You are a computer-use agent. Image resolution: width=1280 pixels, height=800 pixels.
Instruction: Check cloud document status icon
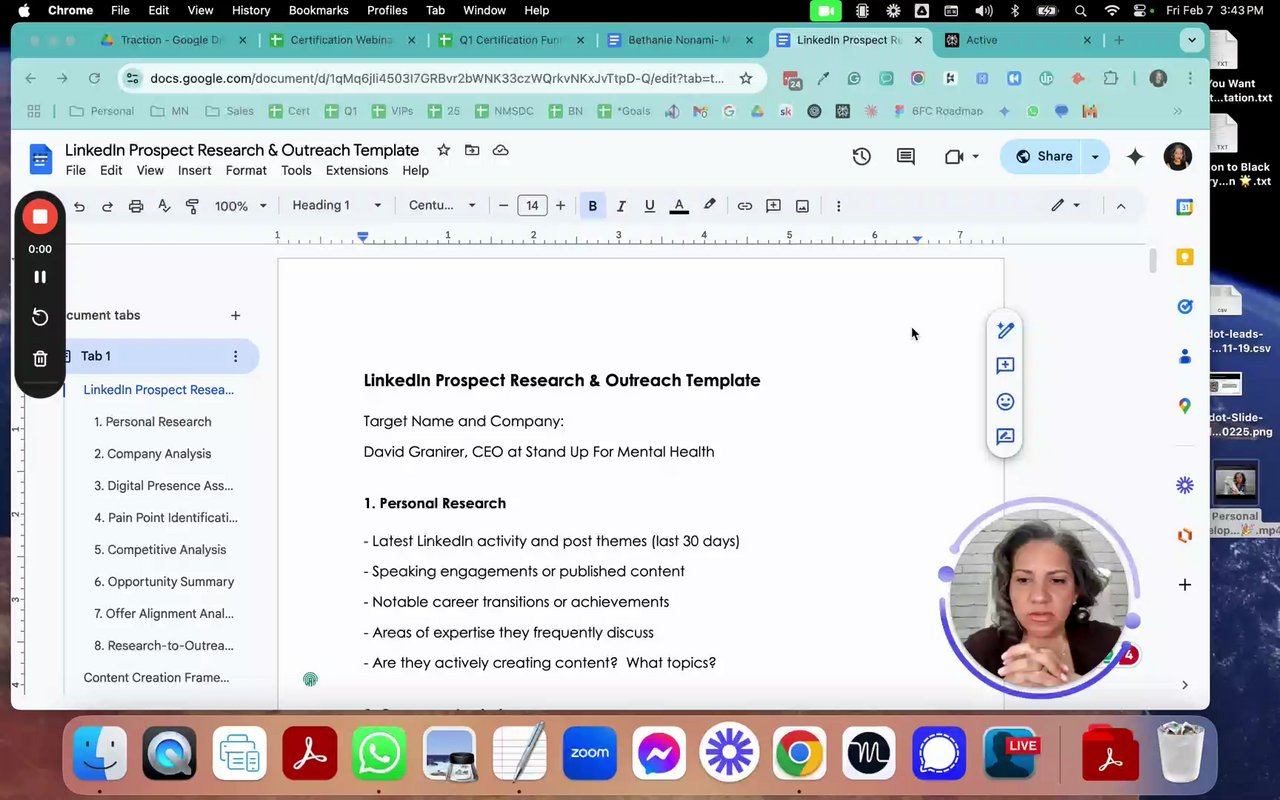[501, 150]
